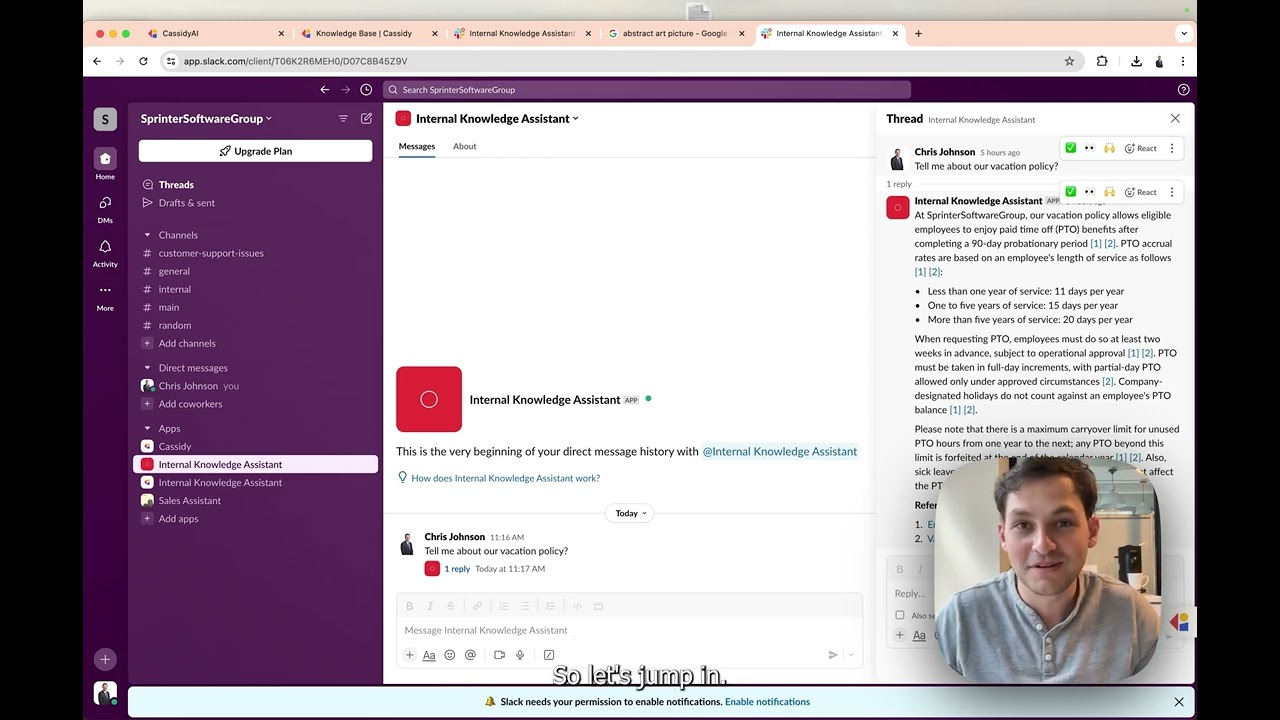Record audio clip microphone icon
This screenshot has width=1280, height=720.
coord(520,655)
